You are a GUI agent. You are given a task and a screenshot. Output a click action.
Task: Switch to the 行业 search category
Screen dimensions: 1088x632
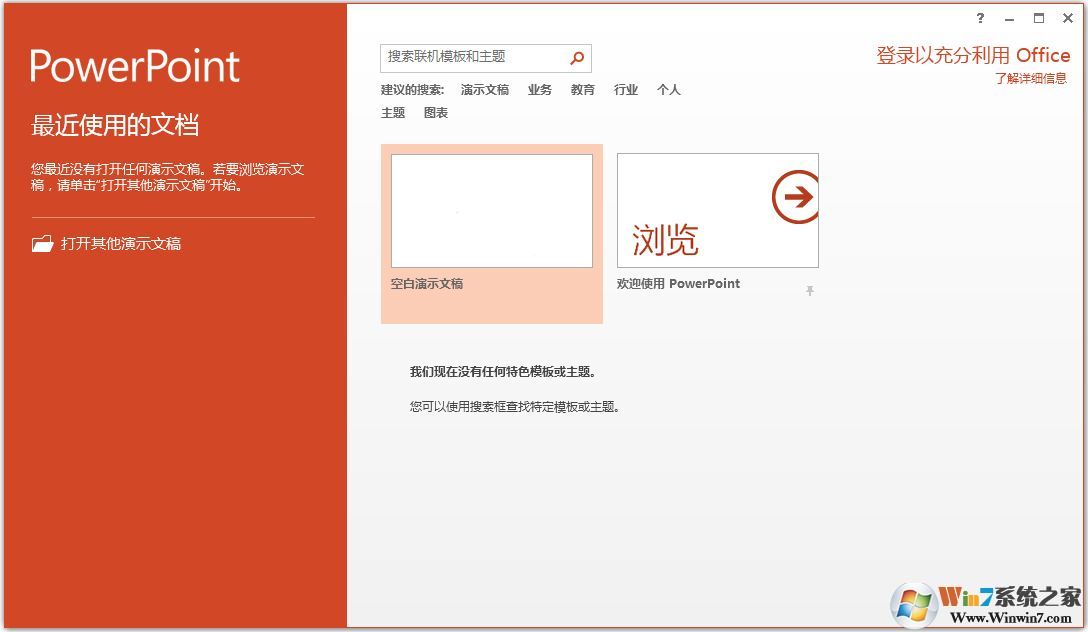pos(625,89)
